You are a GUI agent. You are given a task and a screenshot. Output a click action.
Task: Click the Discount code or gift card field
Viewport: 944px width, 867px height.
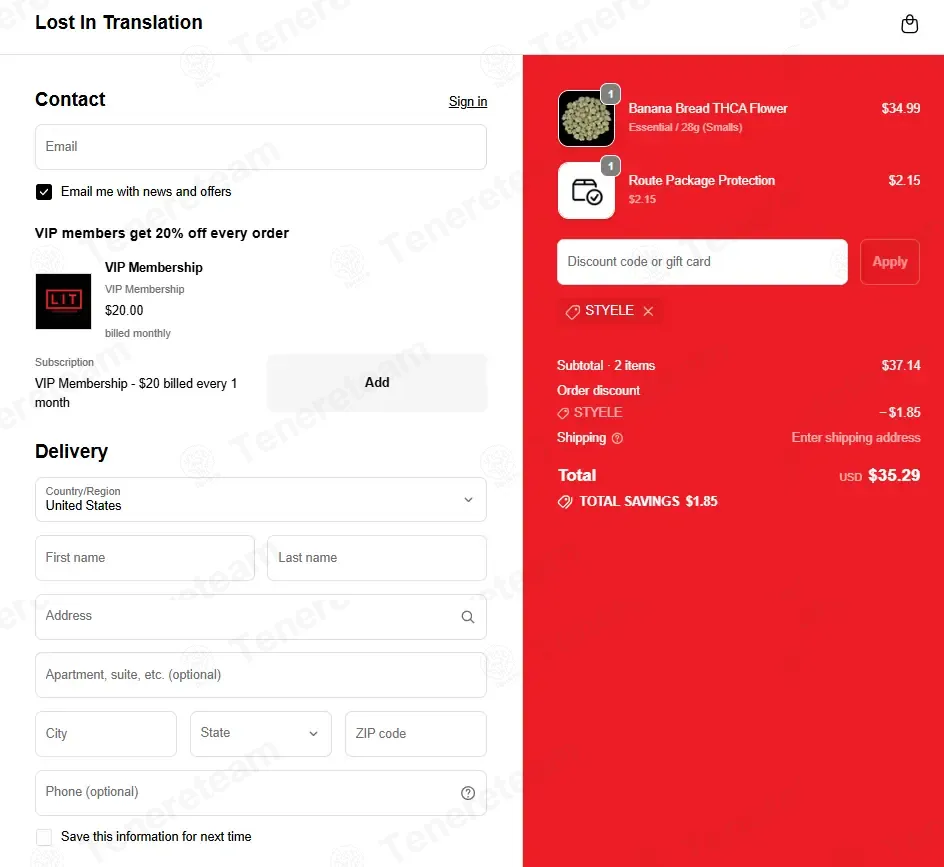[702, 262]
